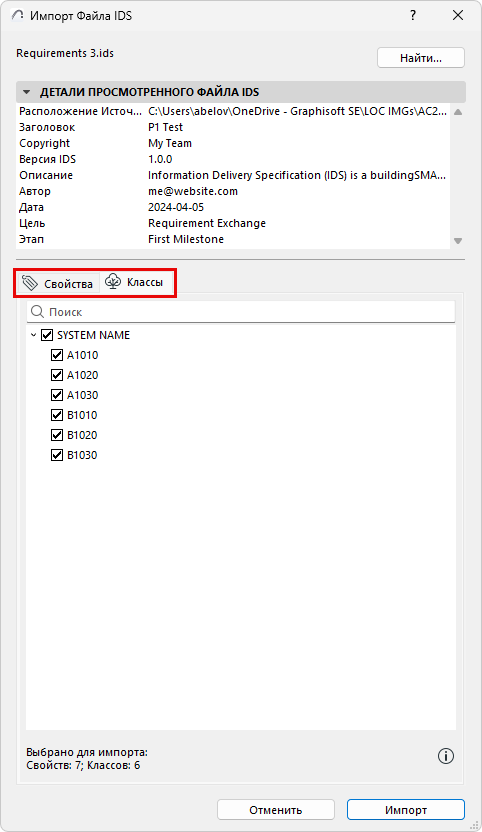482x832 pixels.
Task: Uncheck the A1020 class checkbox
Action: coord(57,375)
